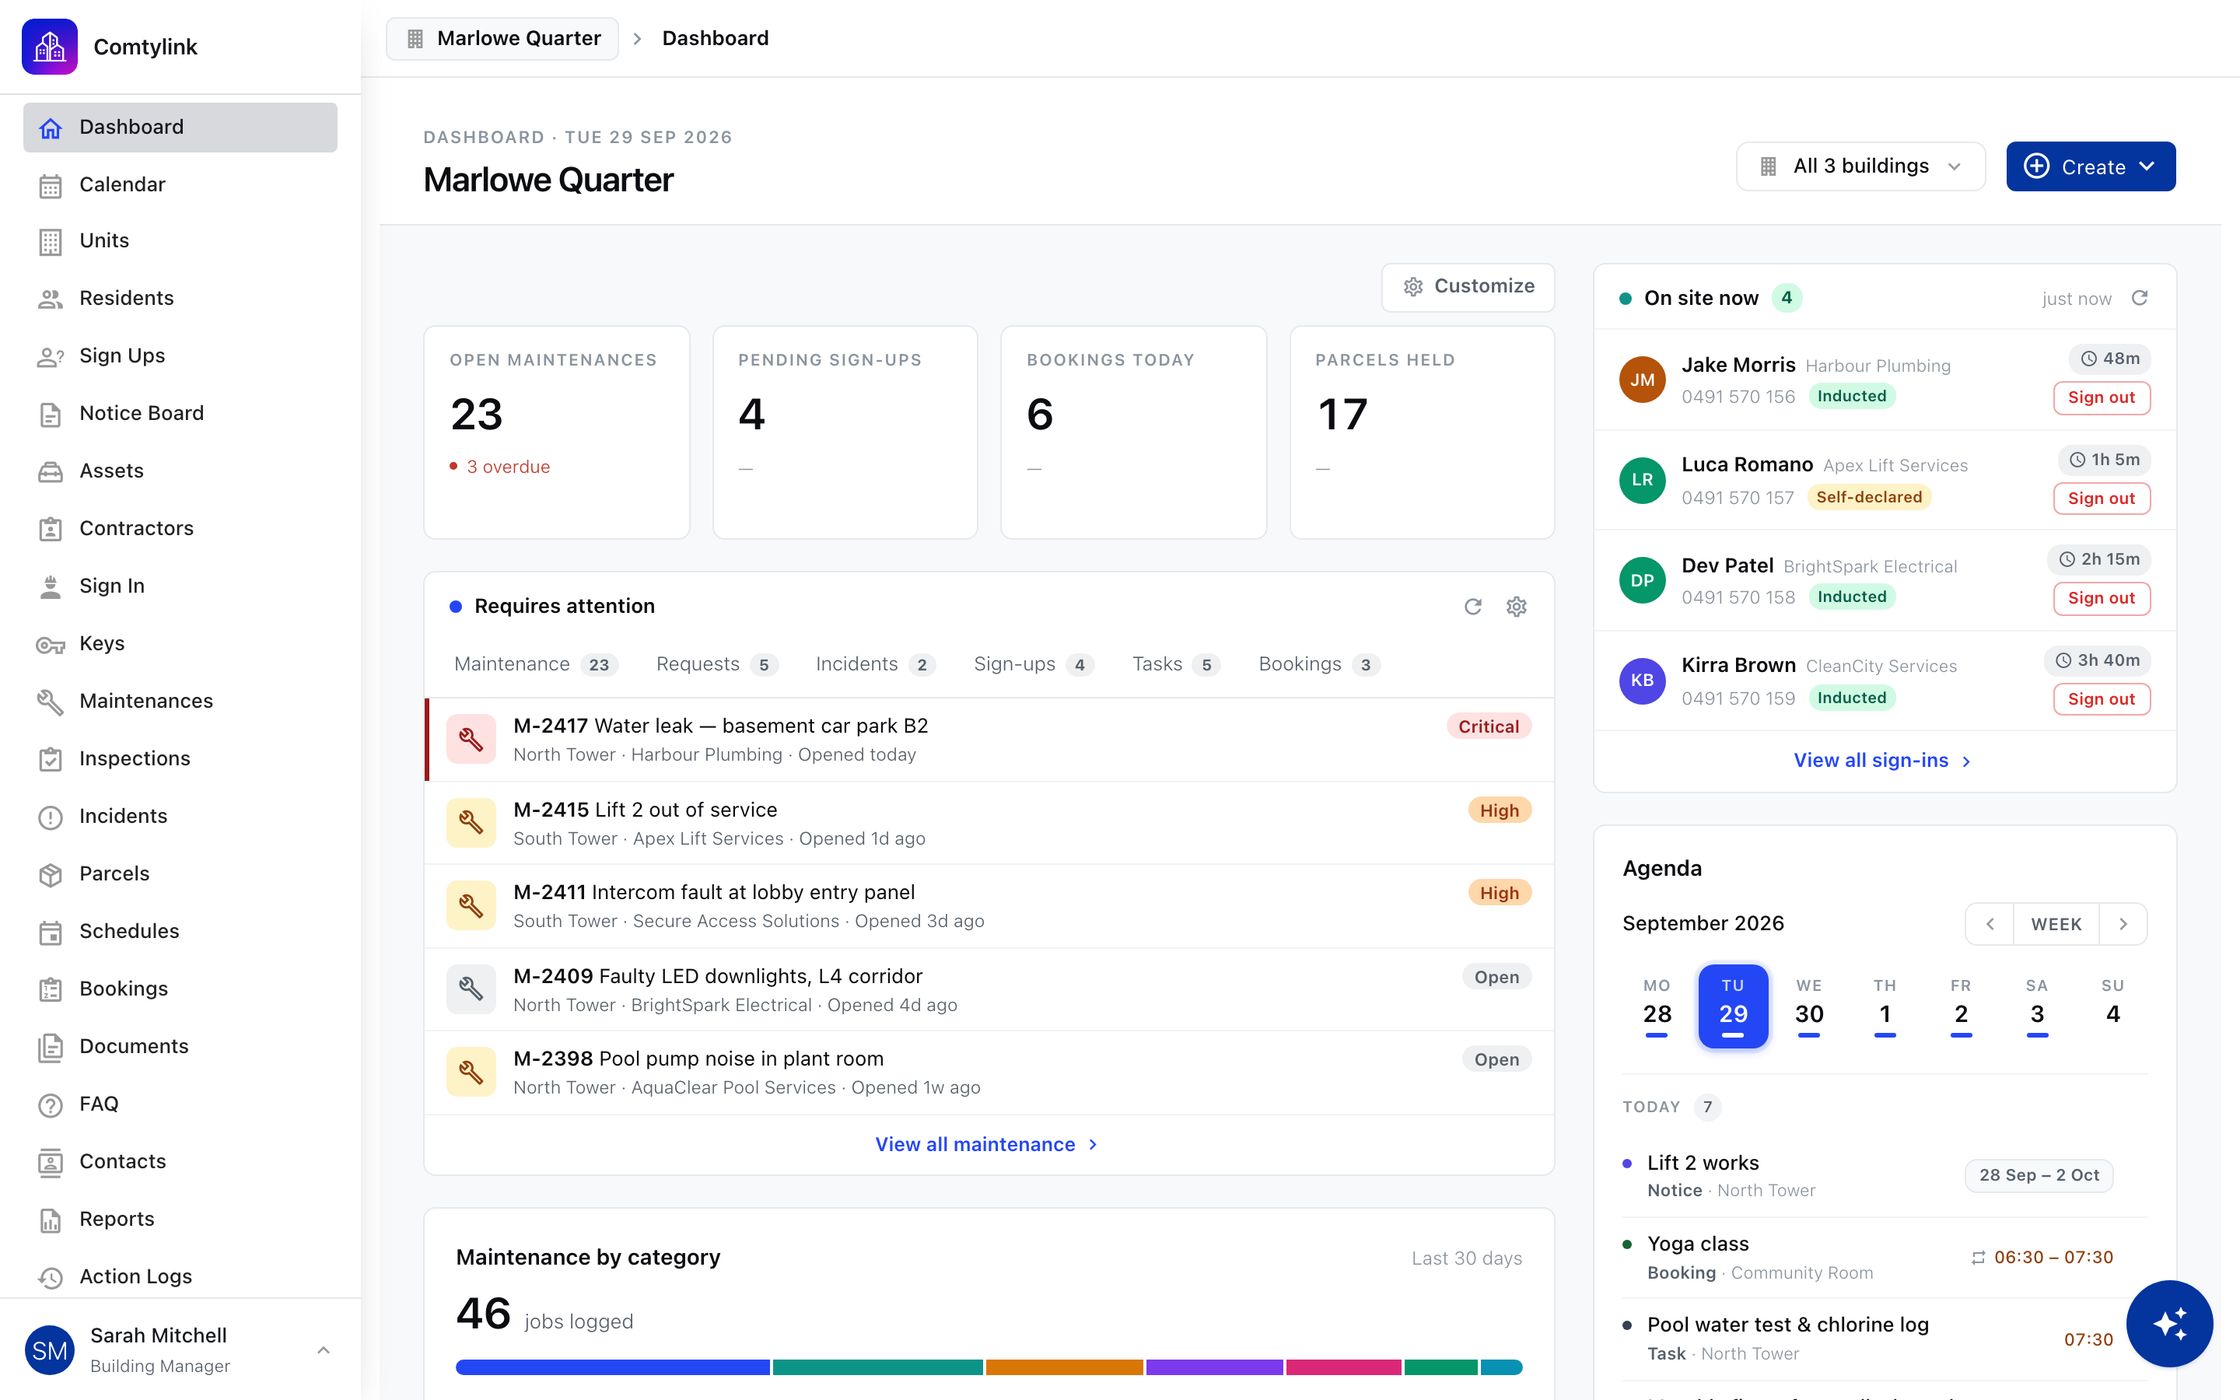Open View all sign-ins link
Viewport: 2240px width, 1400px height.
[1883, 760]
